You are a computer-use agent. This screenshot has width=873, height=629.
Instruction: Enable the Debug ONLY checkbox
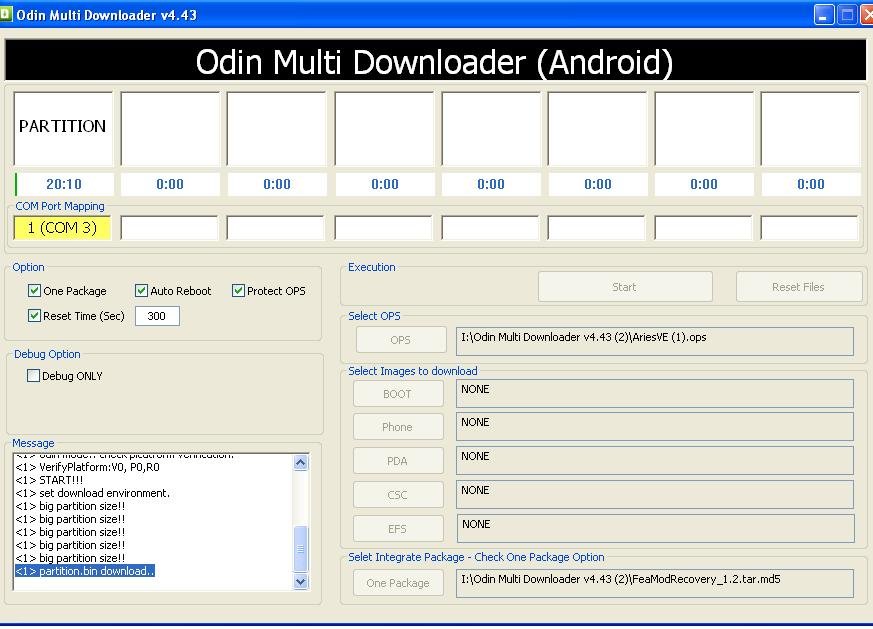pos(33,376)
